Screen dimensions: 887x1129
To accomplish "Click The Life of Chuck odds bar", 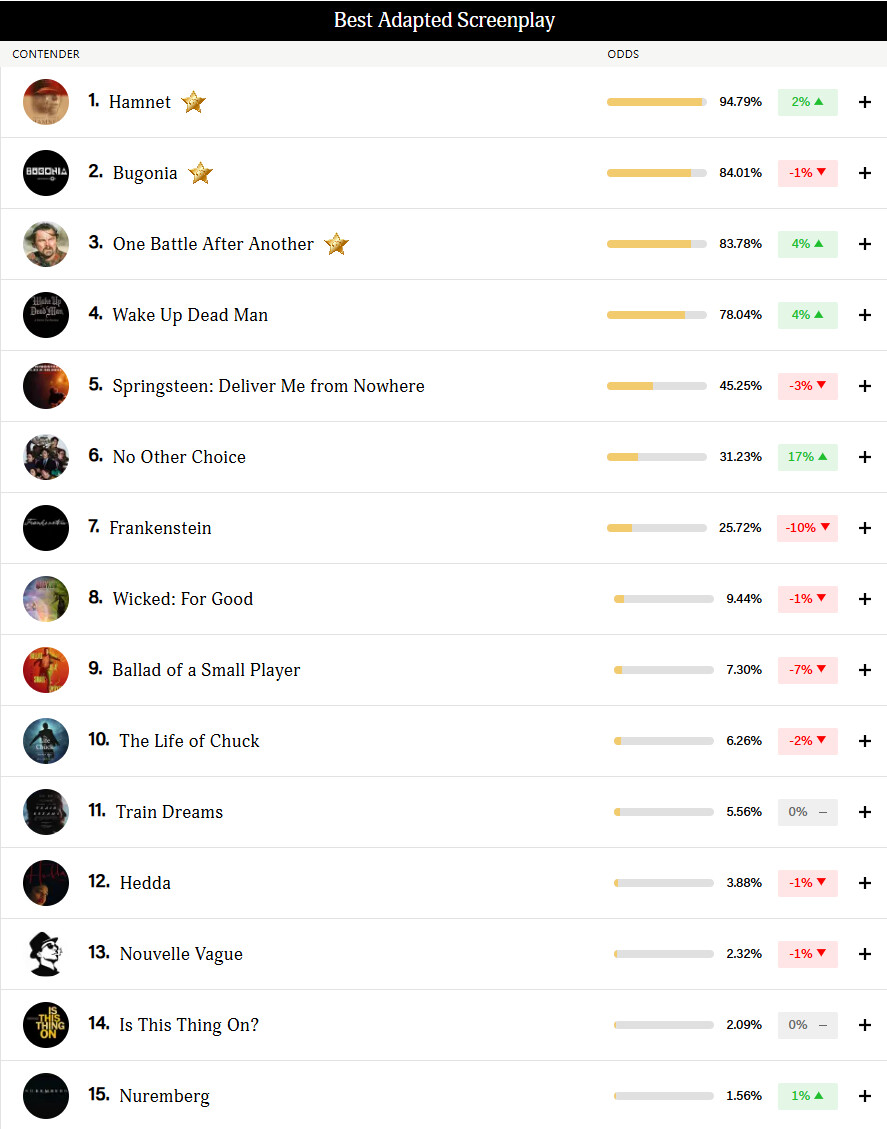I will [x=664, y=741].
